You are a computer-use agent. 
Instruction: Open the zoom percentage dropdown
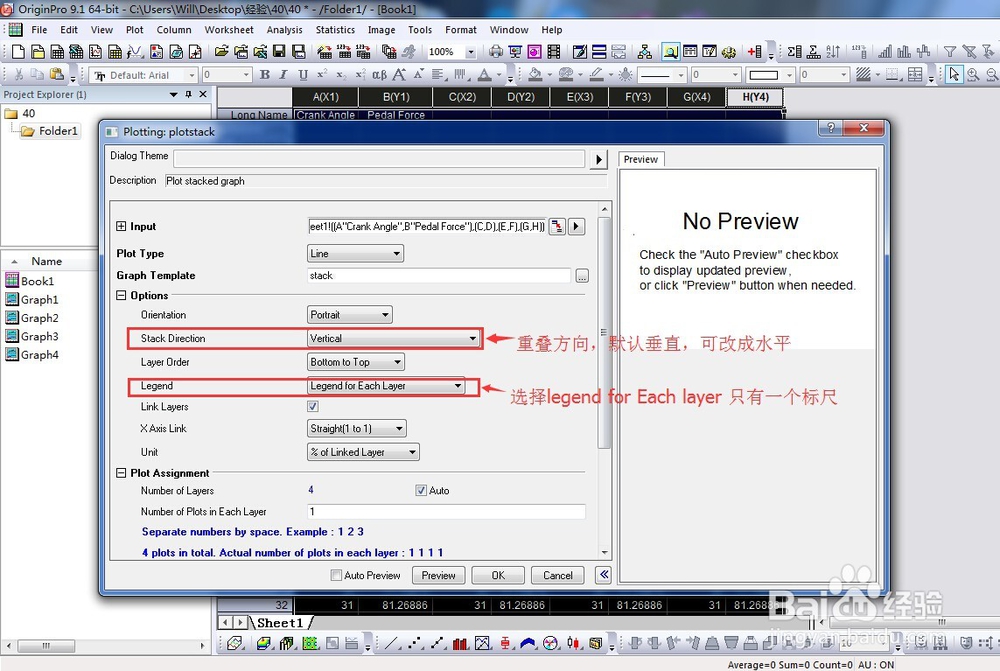[x=471, y=52]
